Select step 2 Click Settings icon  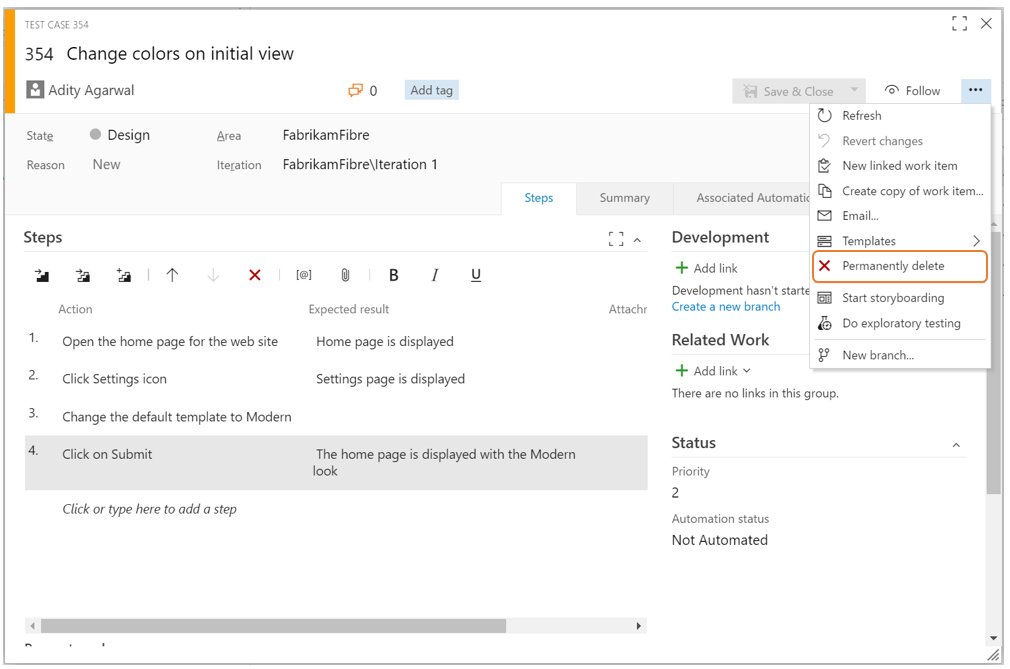[x=114, y=379]
